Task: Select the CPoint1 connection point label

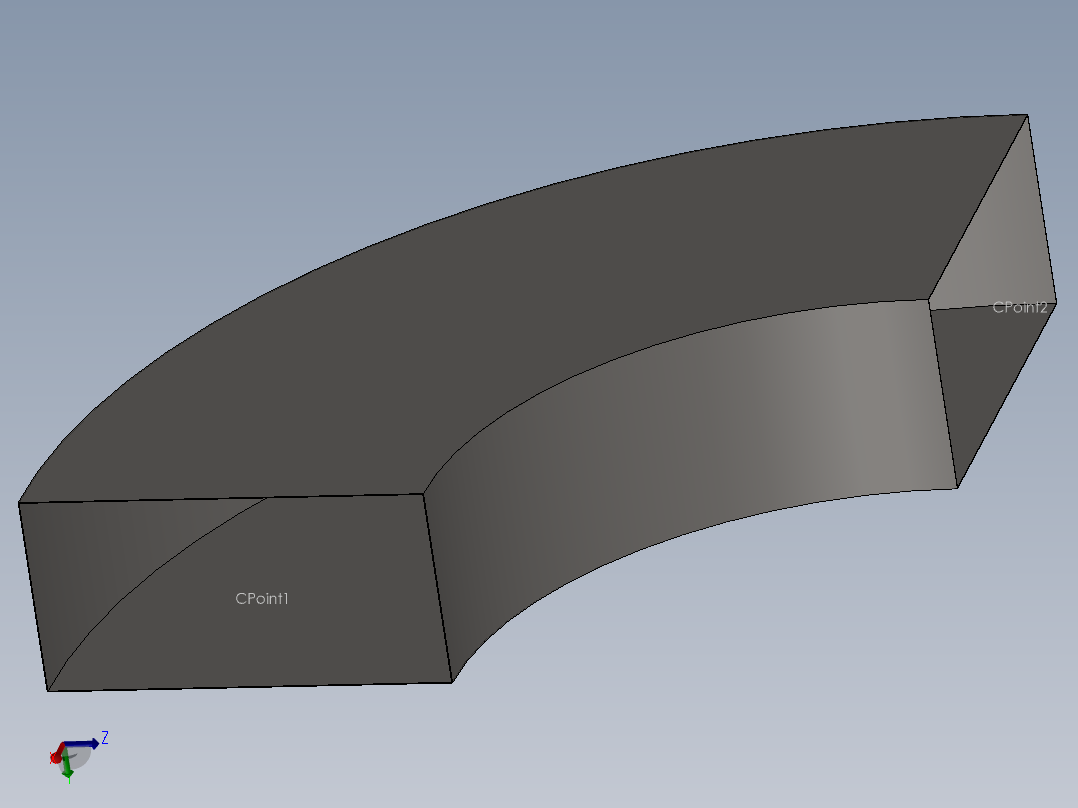Action: click(x=263, y=599)
